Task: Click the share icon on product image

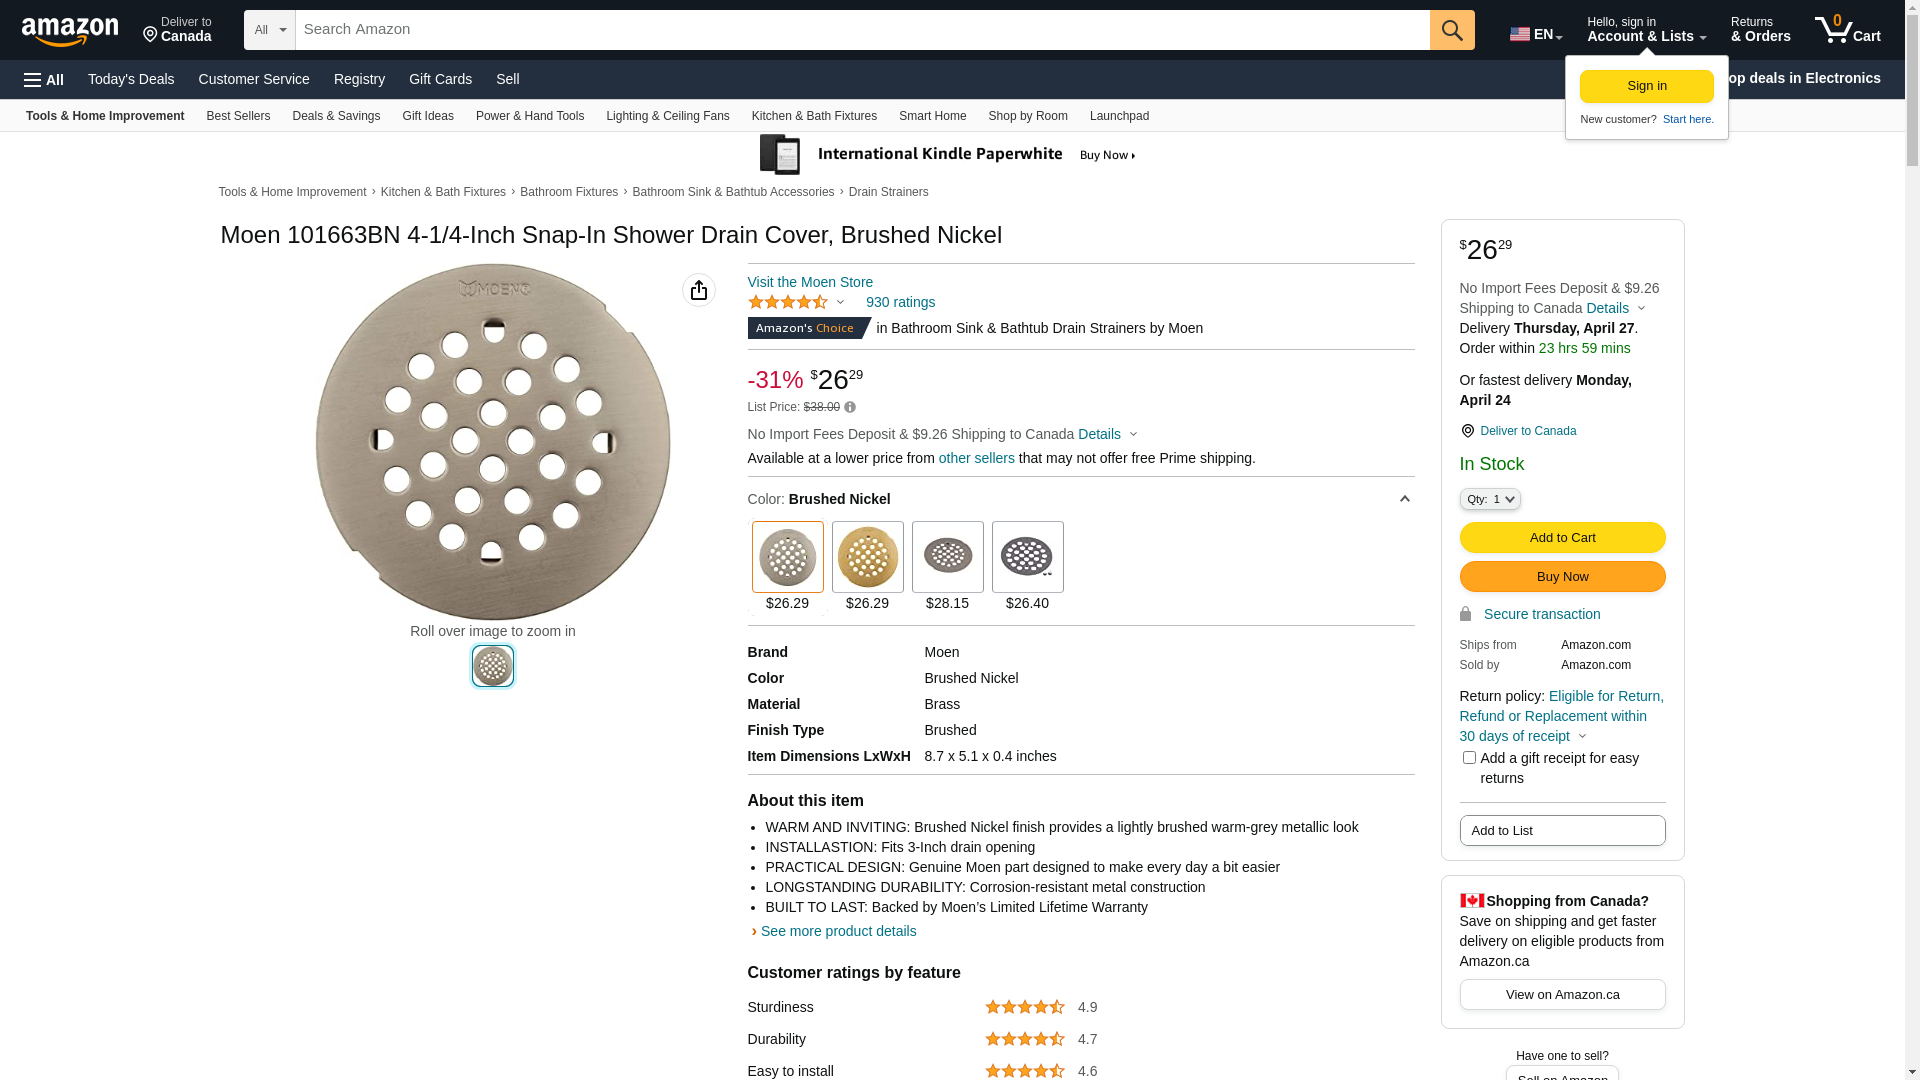Action: coord(699,290)
